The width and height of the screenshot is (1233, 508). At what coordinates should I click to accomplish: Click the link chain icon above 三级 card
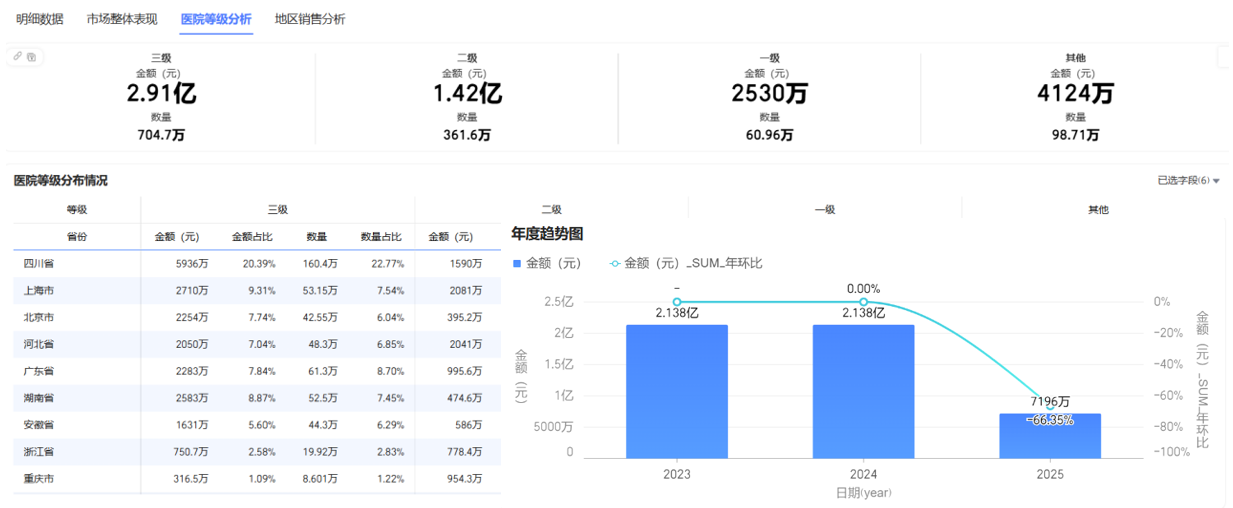point(18,57)
